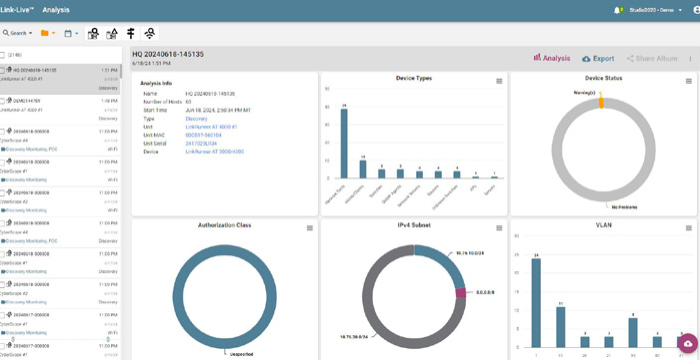Viewport: 700px width, 360px height.
Task: Check the 20240618 CyberScope #1 Discovery row checkbox
Action: (x=2, y=254)
